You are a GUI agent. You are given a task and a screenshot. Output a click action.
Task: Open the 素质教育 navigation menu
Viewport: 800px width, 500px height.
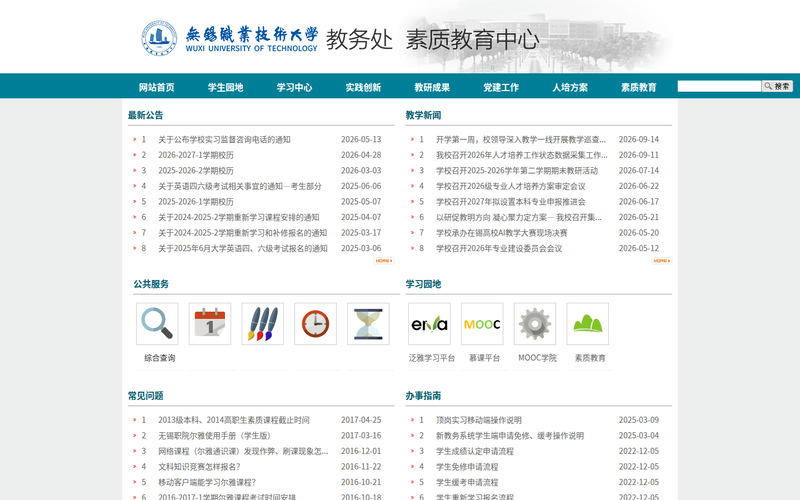pos(639,87)
